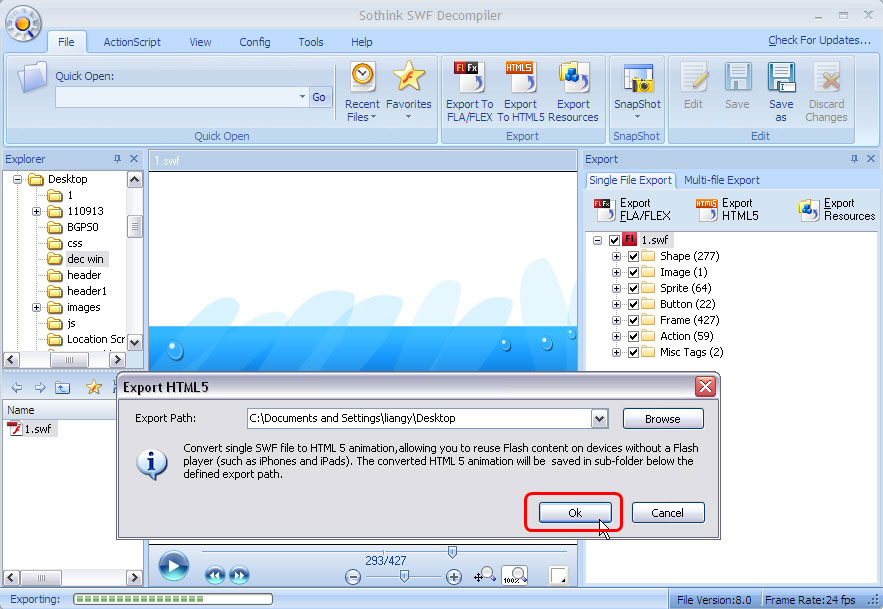
Task: Step forward one frame in the player
Action: (239, 575)
